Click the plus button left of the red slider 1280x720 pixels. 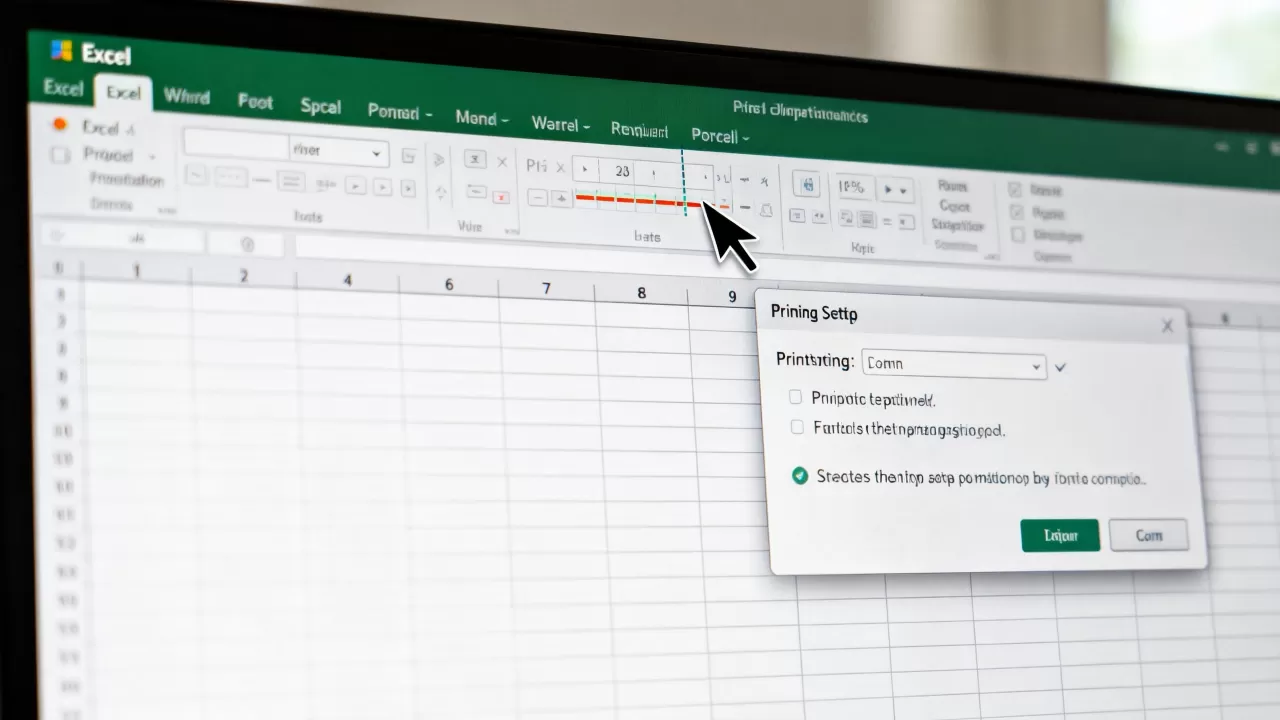(561, 199)
